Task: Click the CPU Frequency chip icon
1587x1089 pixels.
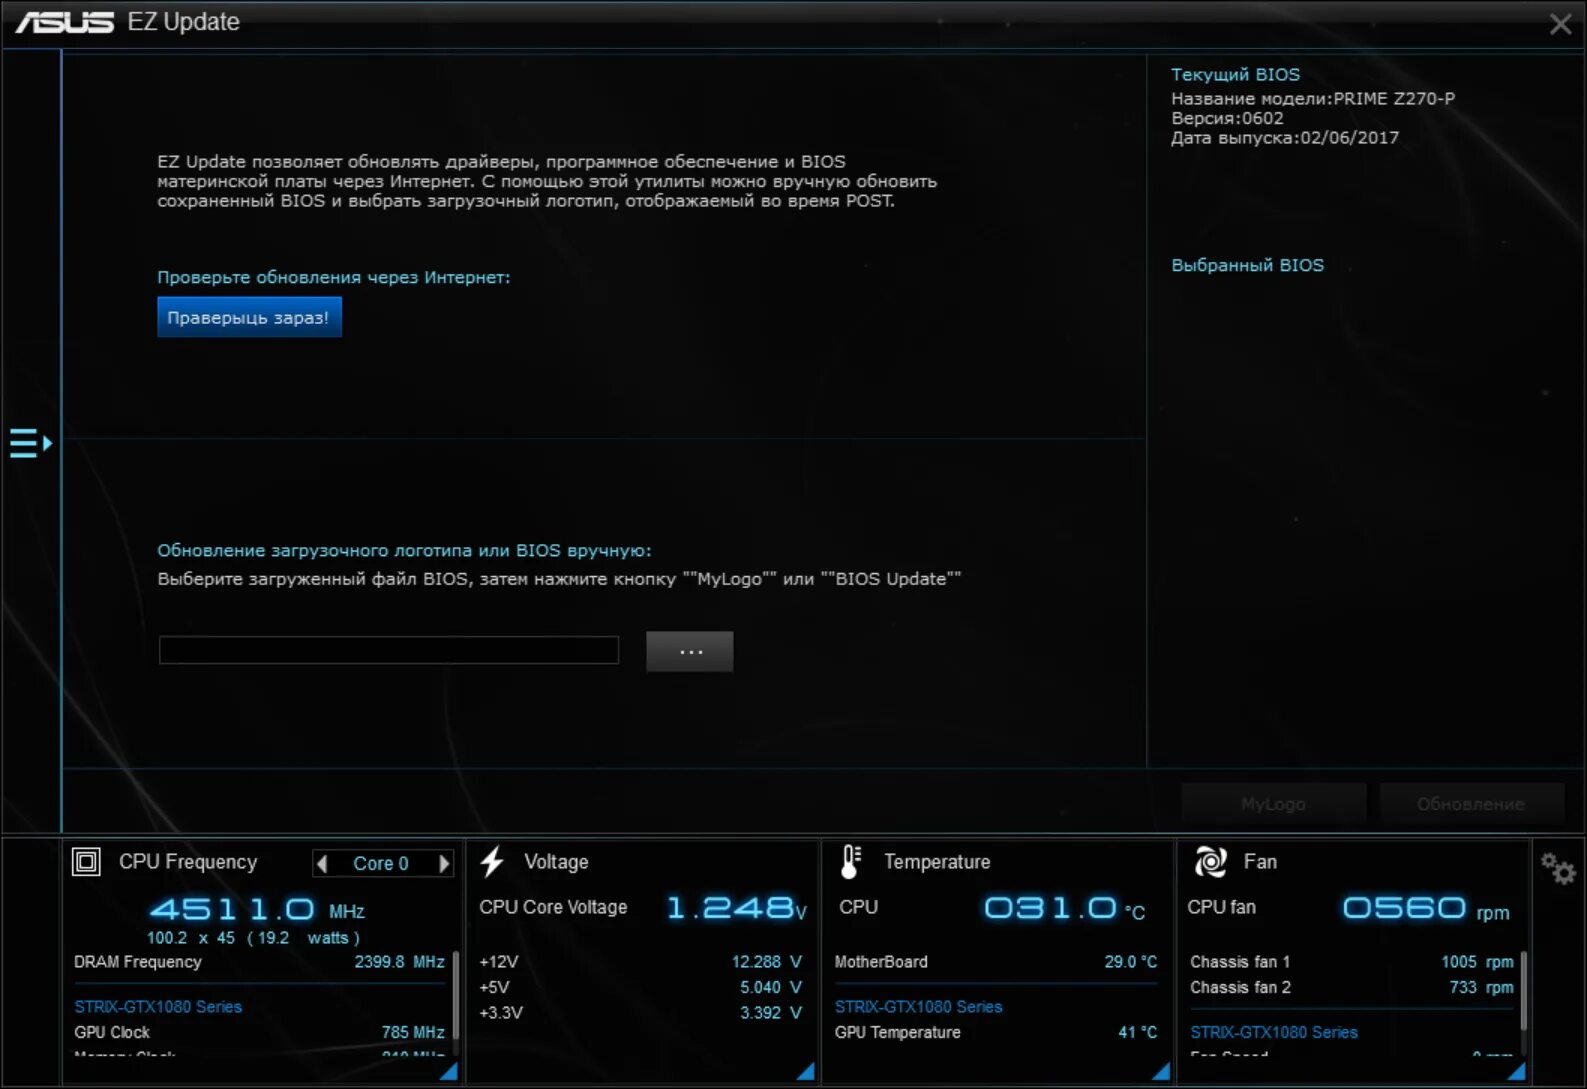Action: 87,861
